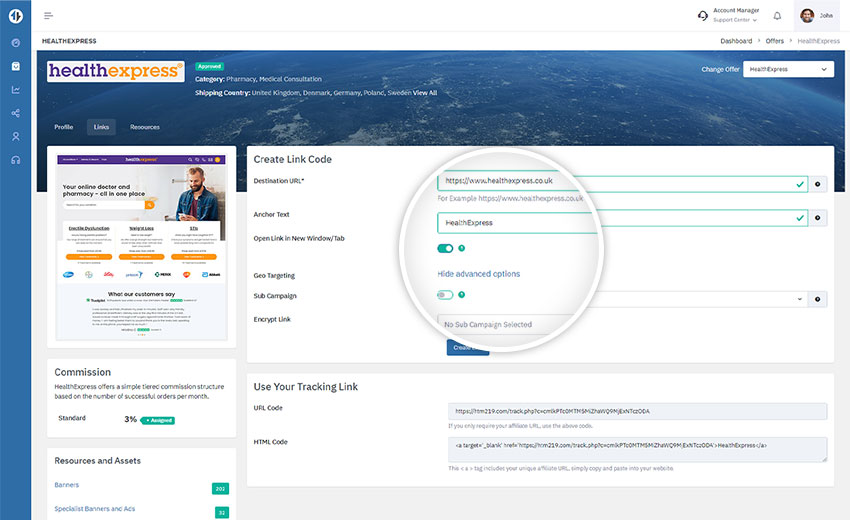Click the help icon beside Destination URL field
This screenshot has height=520, width=850.
coord(818,185)
